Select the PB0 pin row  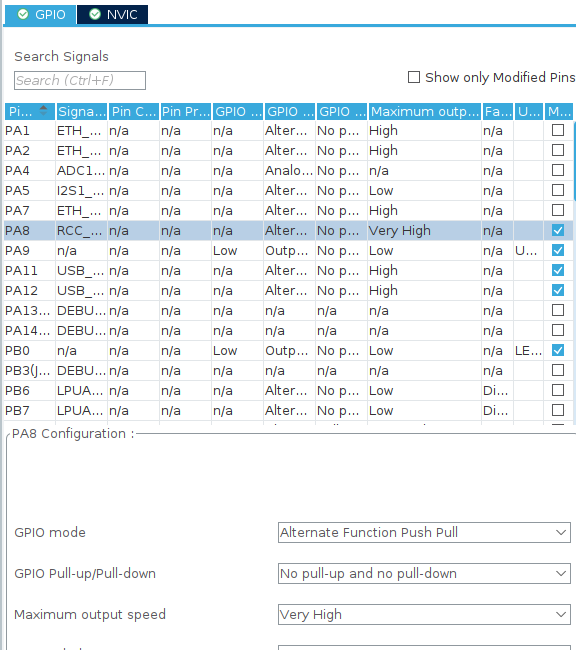point(289,351)
